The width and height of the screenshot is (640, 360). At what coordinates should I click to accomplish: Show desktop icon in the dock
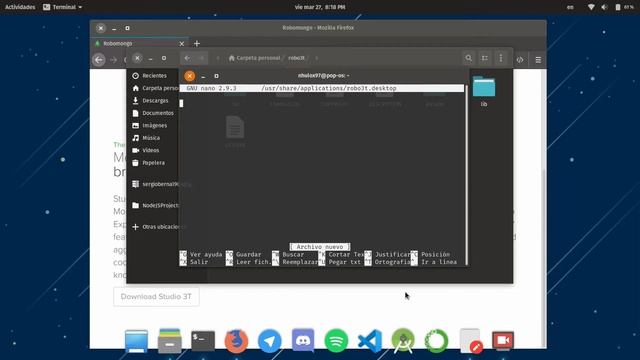(x=136, y=341)
